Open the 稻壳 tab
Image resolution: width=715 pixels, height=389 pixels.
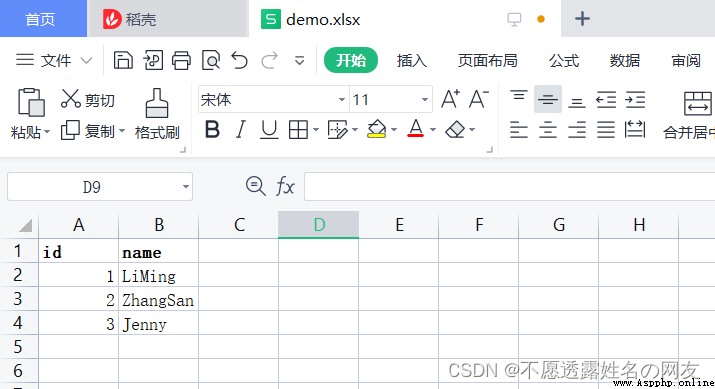pyautogui.click(x=168, y=19)
